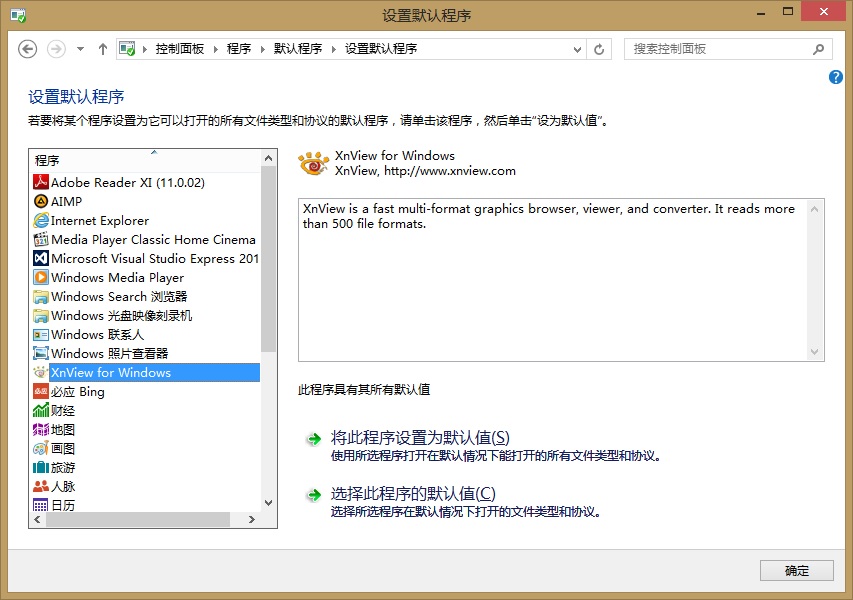Select the Windows Search 浏览器 icon
The width and height of the screenshot is (853, 600).
pyautogui.click(x=41, y=296)
